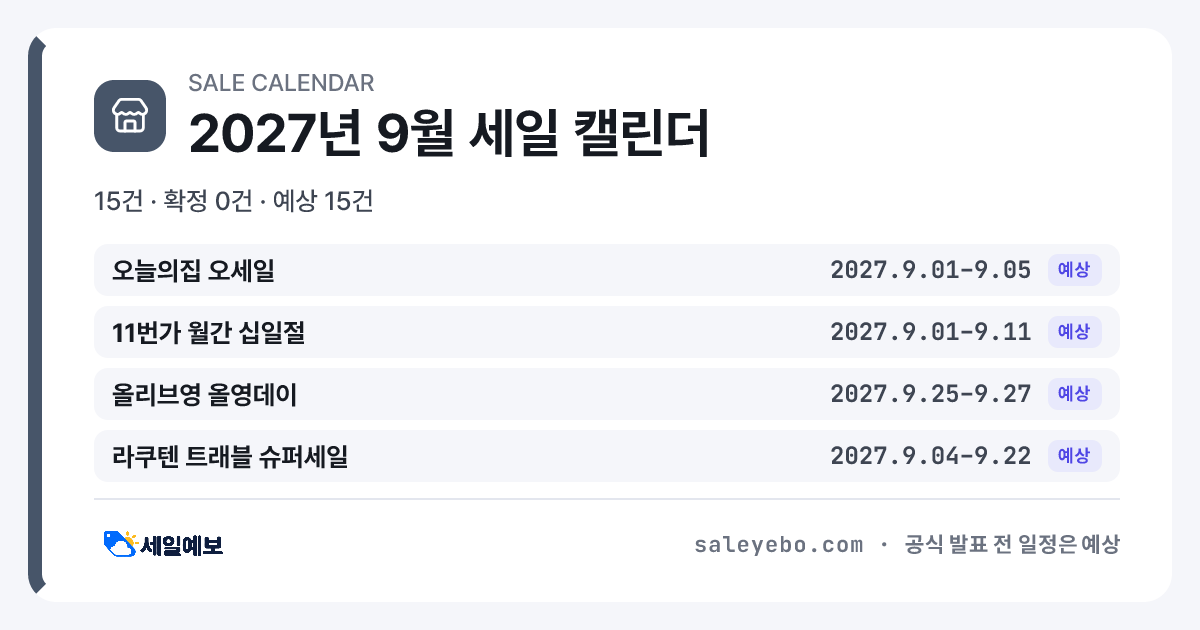Image resolution: width=1200 pixels, height=630 pixels.
Task: Click the 세일예보 cloud tag logo icon
Action: point(120,544)
